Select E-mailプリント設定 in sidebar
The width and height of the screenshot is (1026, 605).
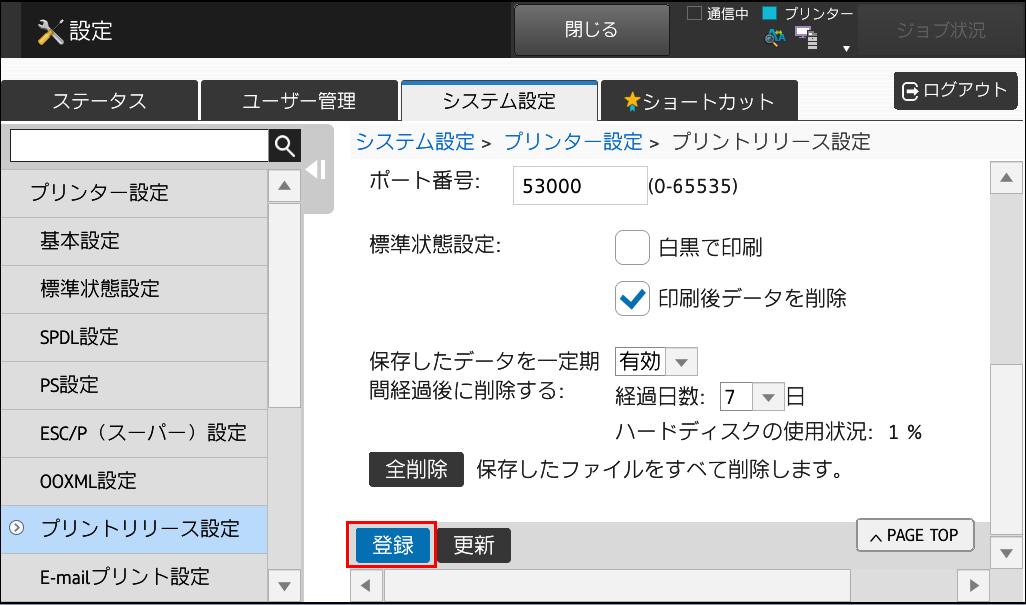tap(134, 577)
